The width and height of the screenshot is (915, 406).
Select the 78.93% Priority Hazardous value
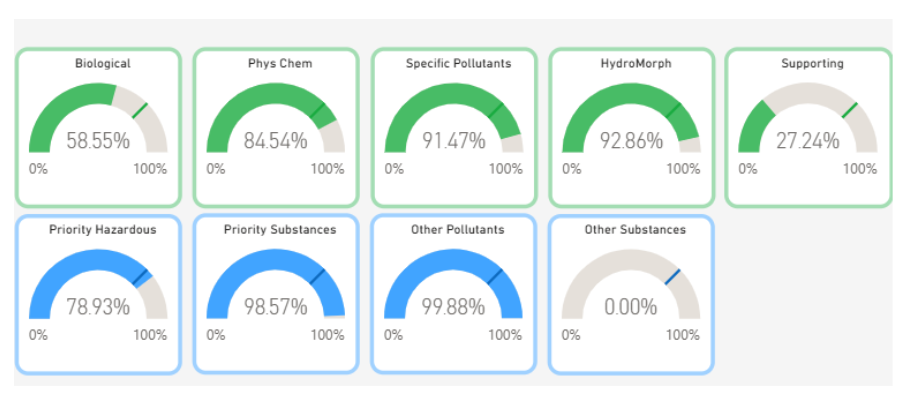(x=98, y=307)
